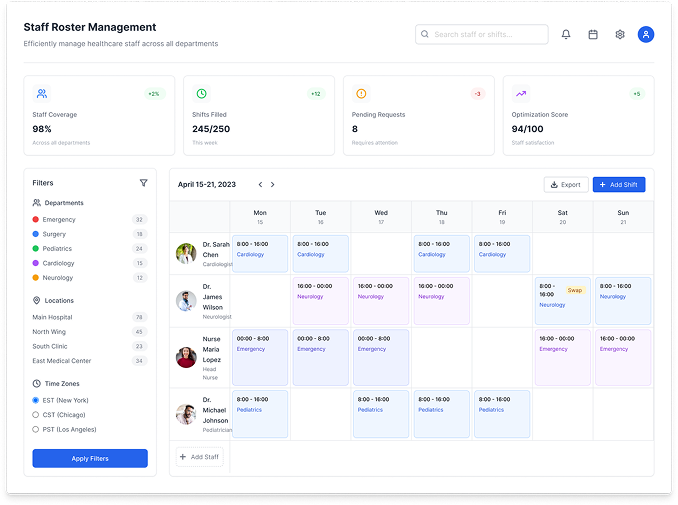Select PST (Los Angeles) time zone
Viewport: 678px width, 505px height.
click(x=37, y=429)
